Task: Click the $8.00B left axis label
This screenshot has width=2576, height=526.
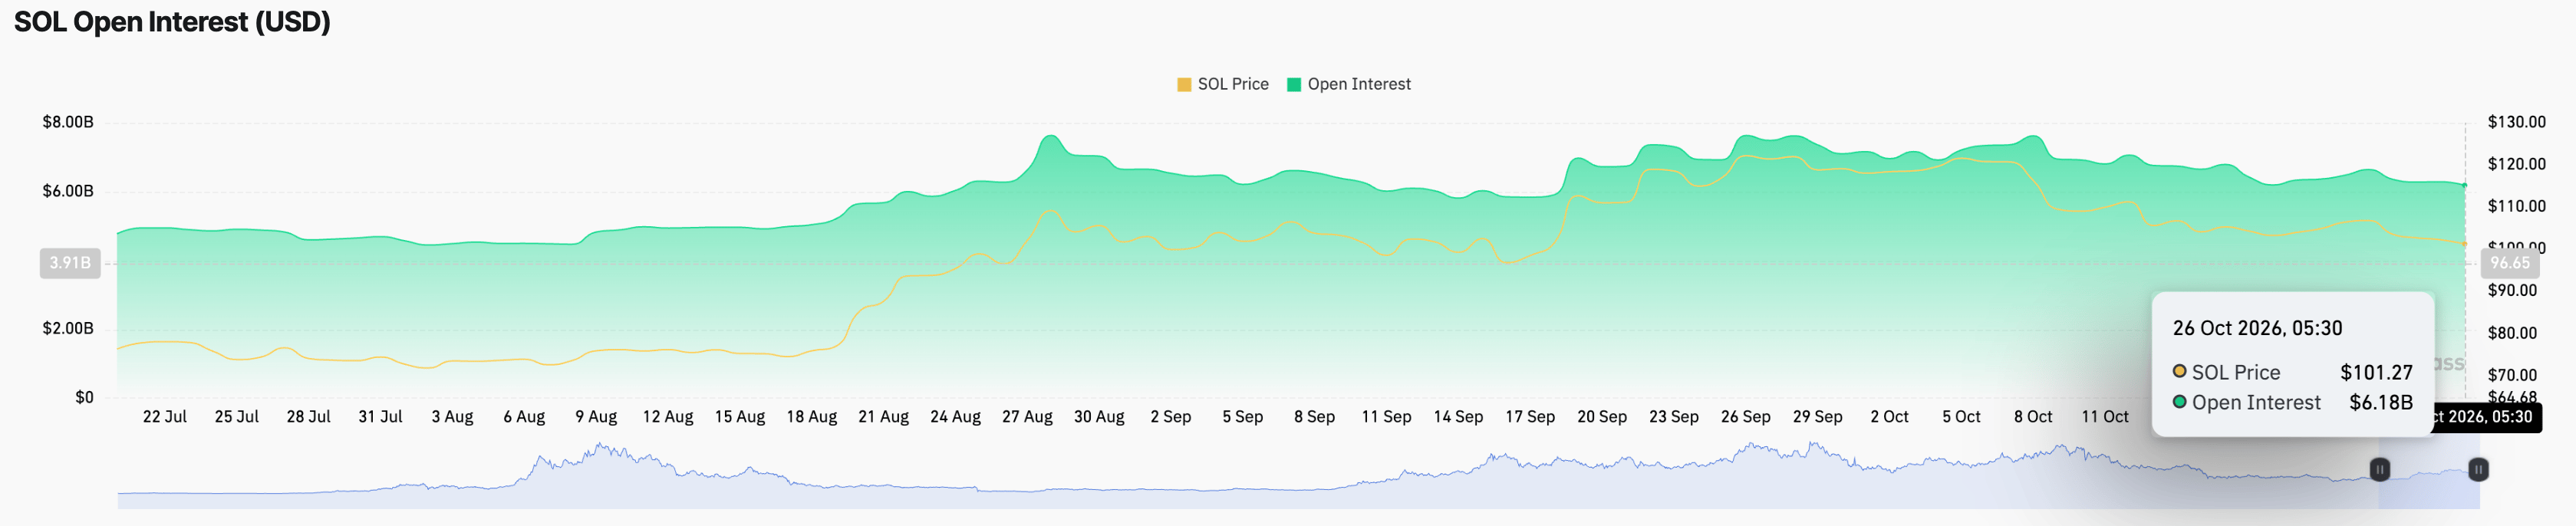Action: pos(68,122)
